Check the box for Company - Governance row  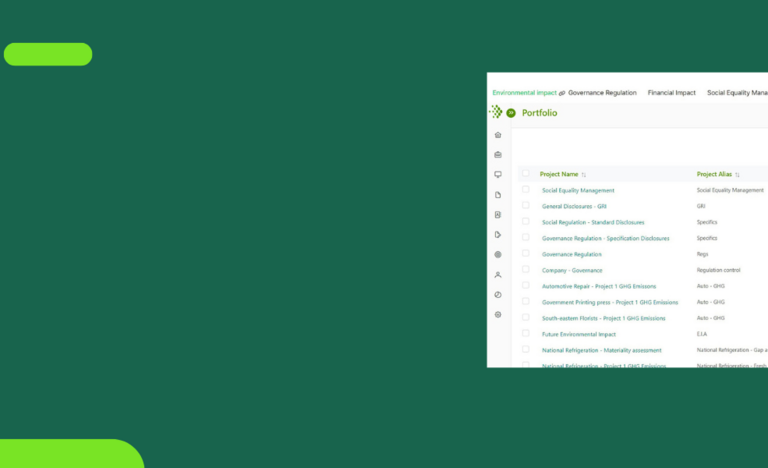pyautogui.click(x=525, y=270)
